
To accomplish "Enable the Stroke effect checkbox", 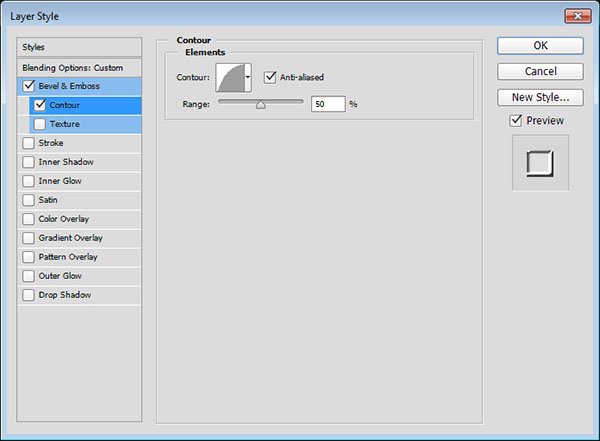I will (x=28, y=143).
